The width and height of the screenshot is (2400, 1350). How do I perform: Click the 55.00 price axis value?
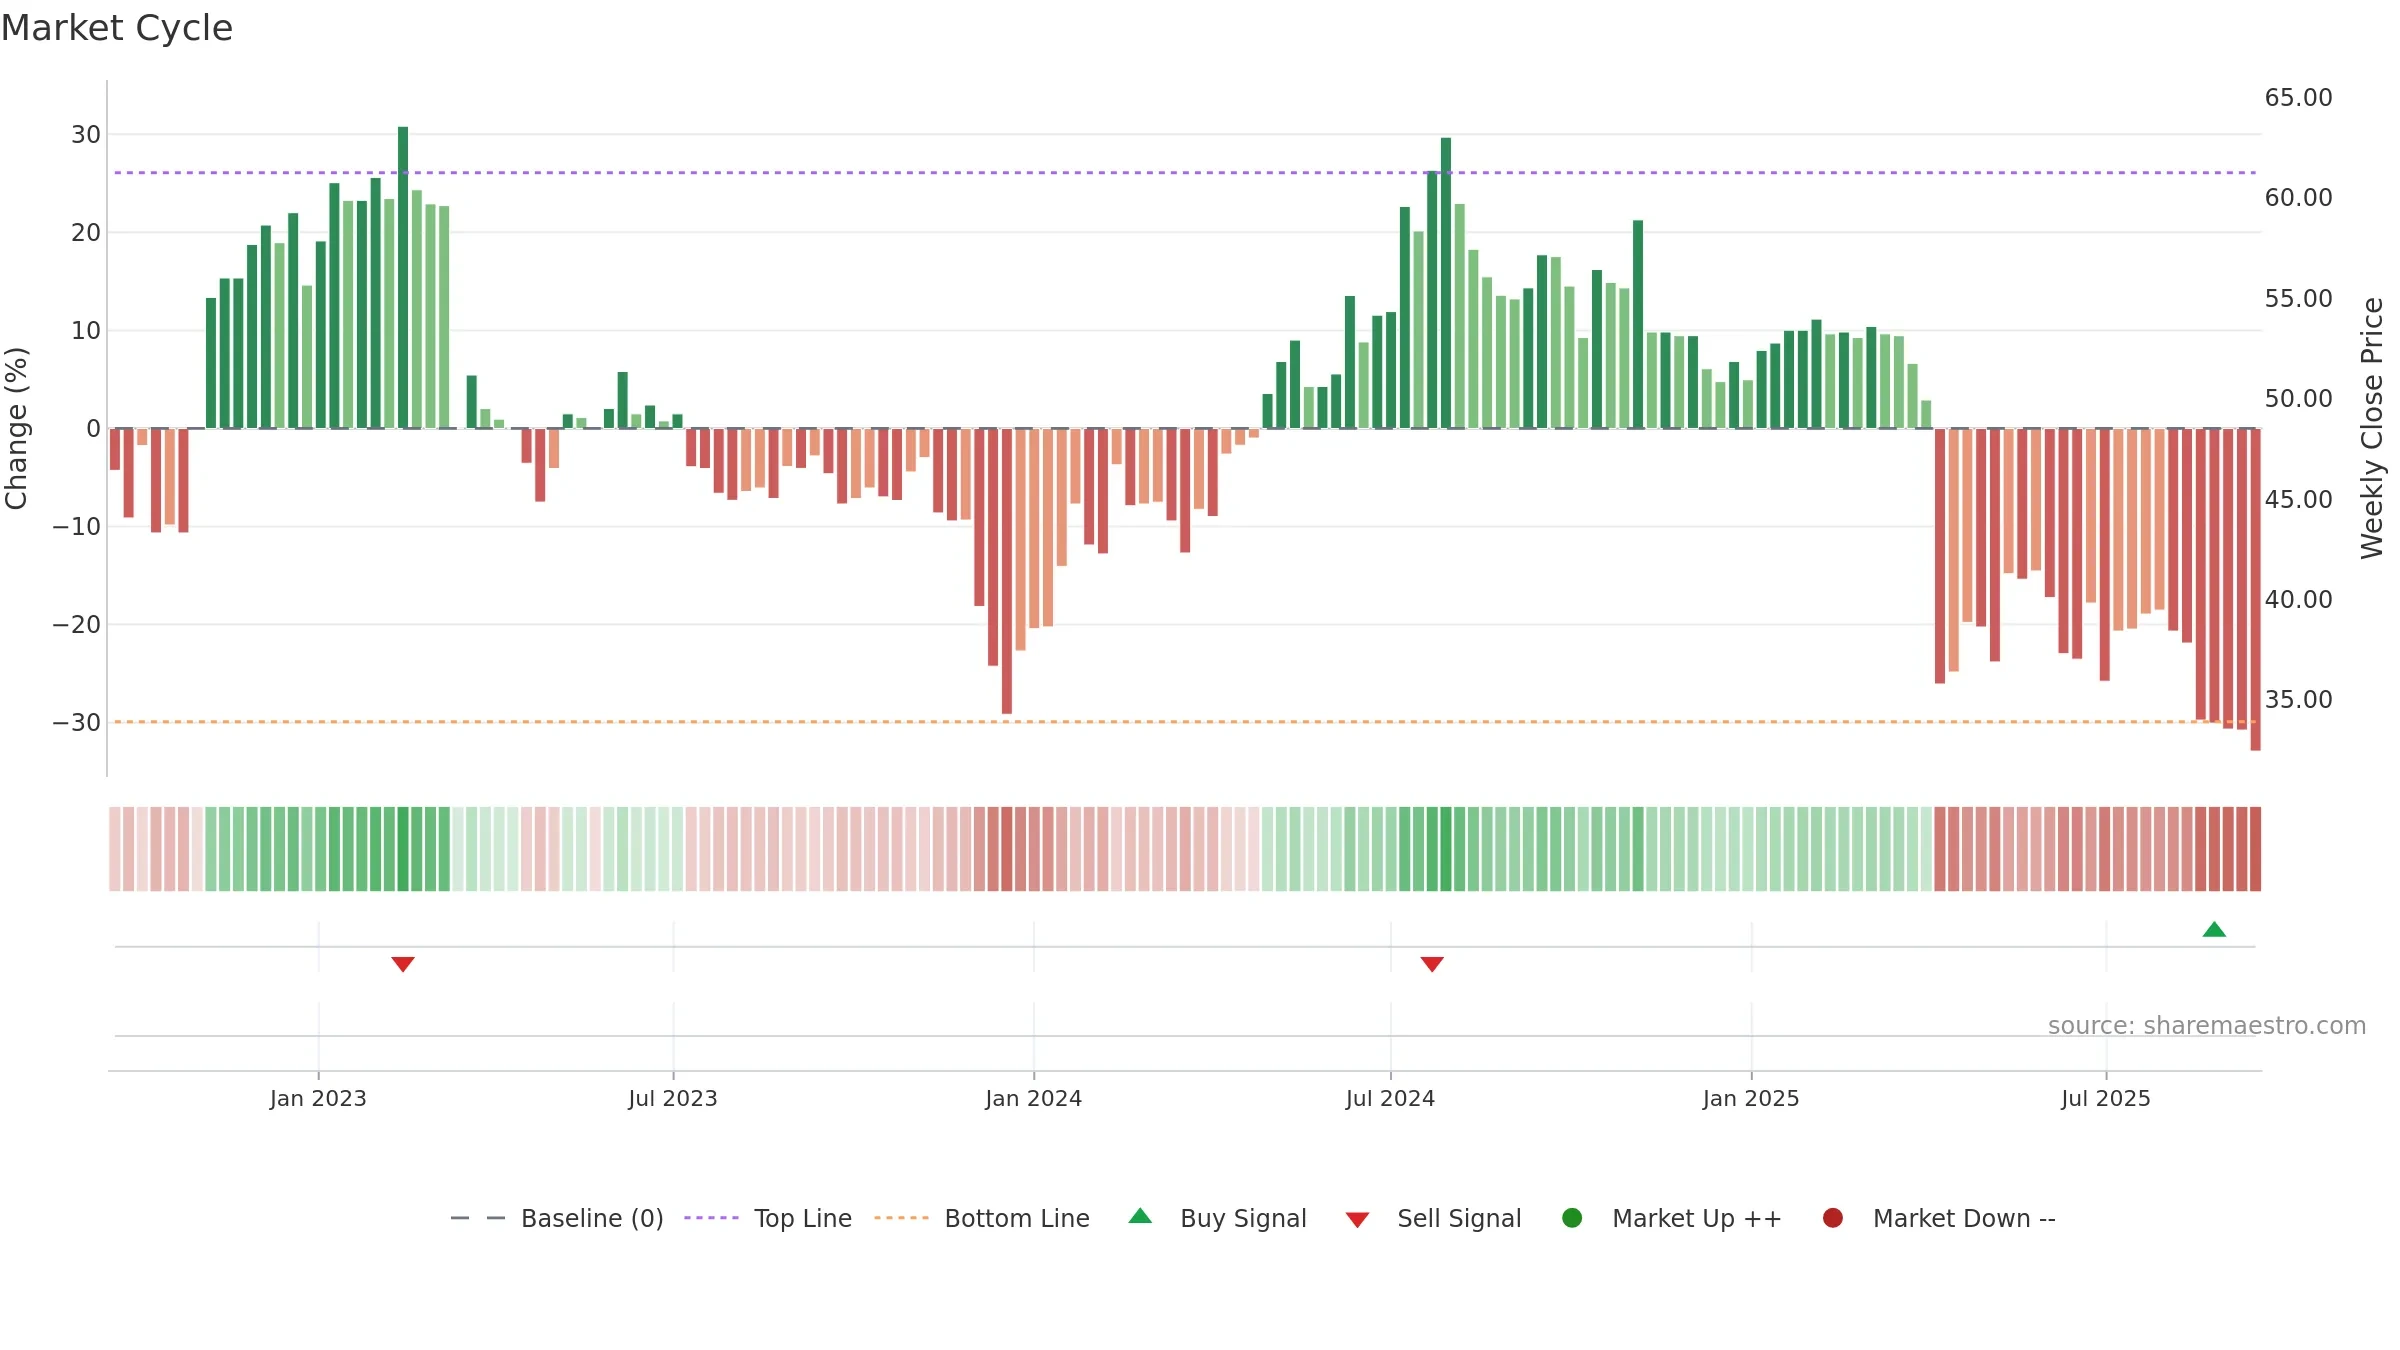click(2298, 299)
